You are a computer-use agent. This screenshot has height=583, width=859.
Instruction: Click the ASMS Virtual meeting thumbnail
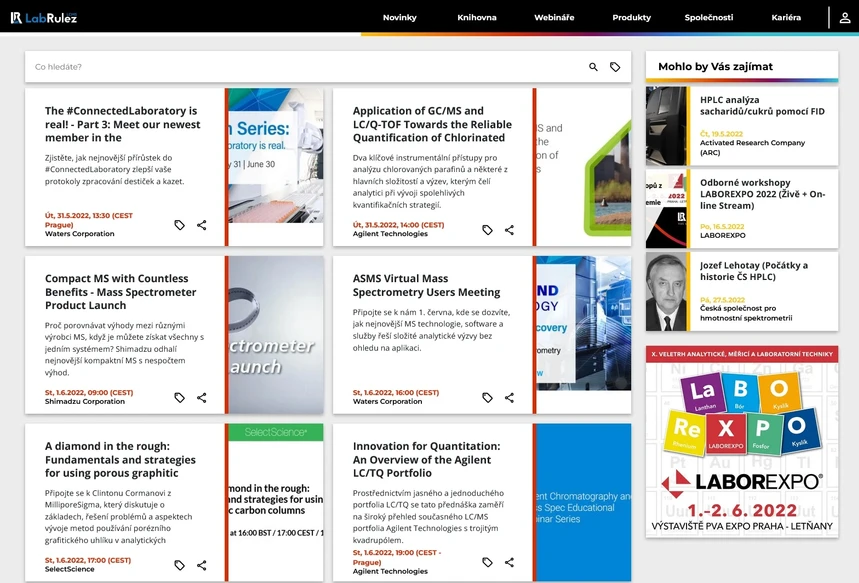[584, 323]
